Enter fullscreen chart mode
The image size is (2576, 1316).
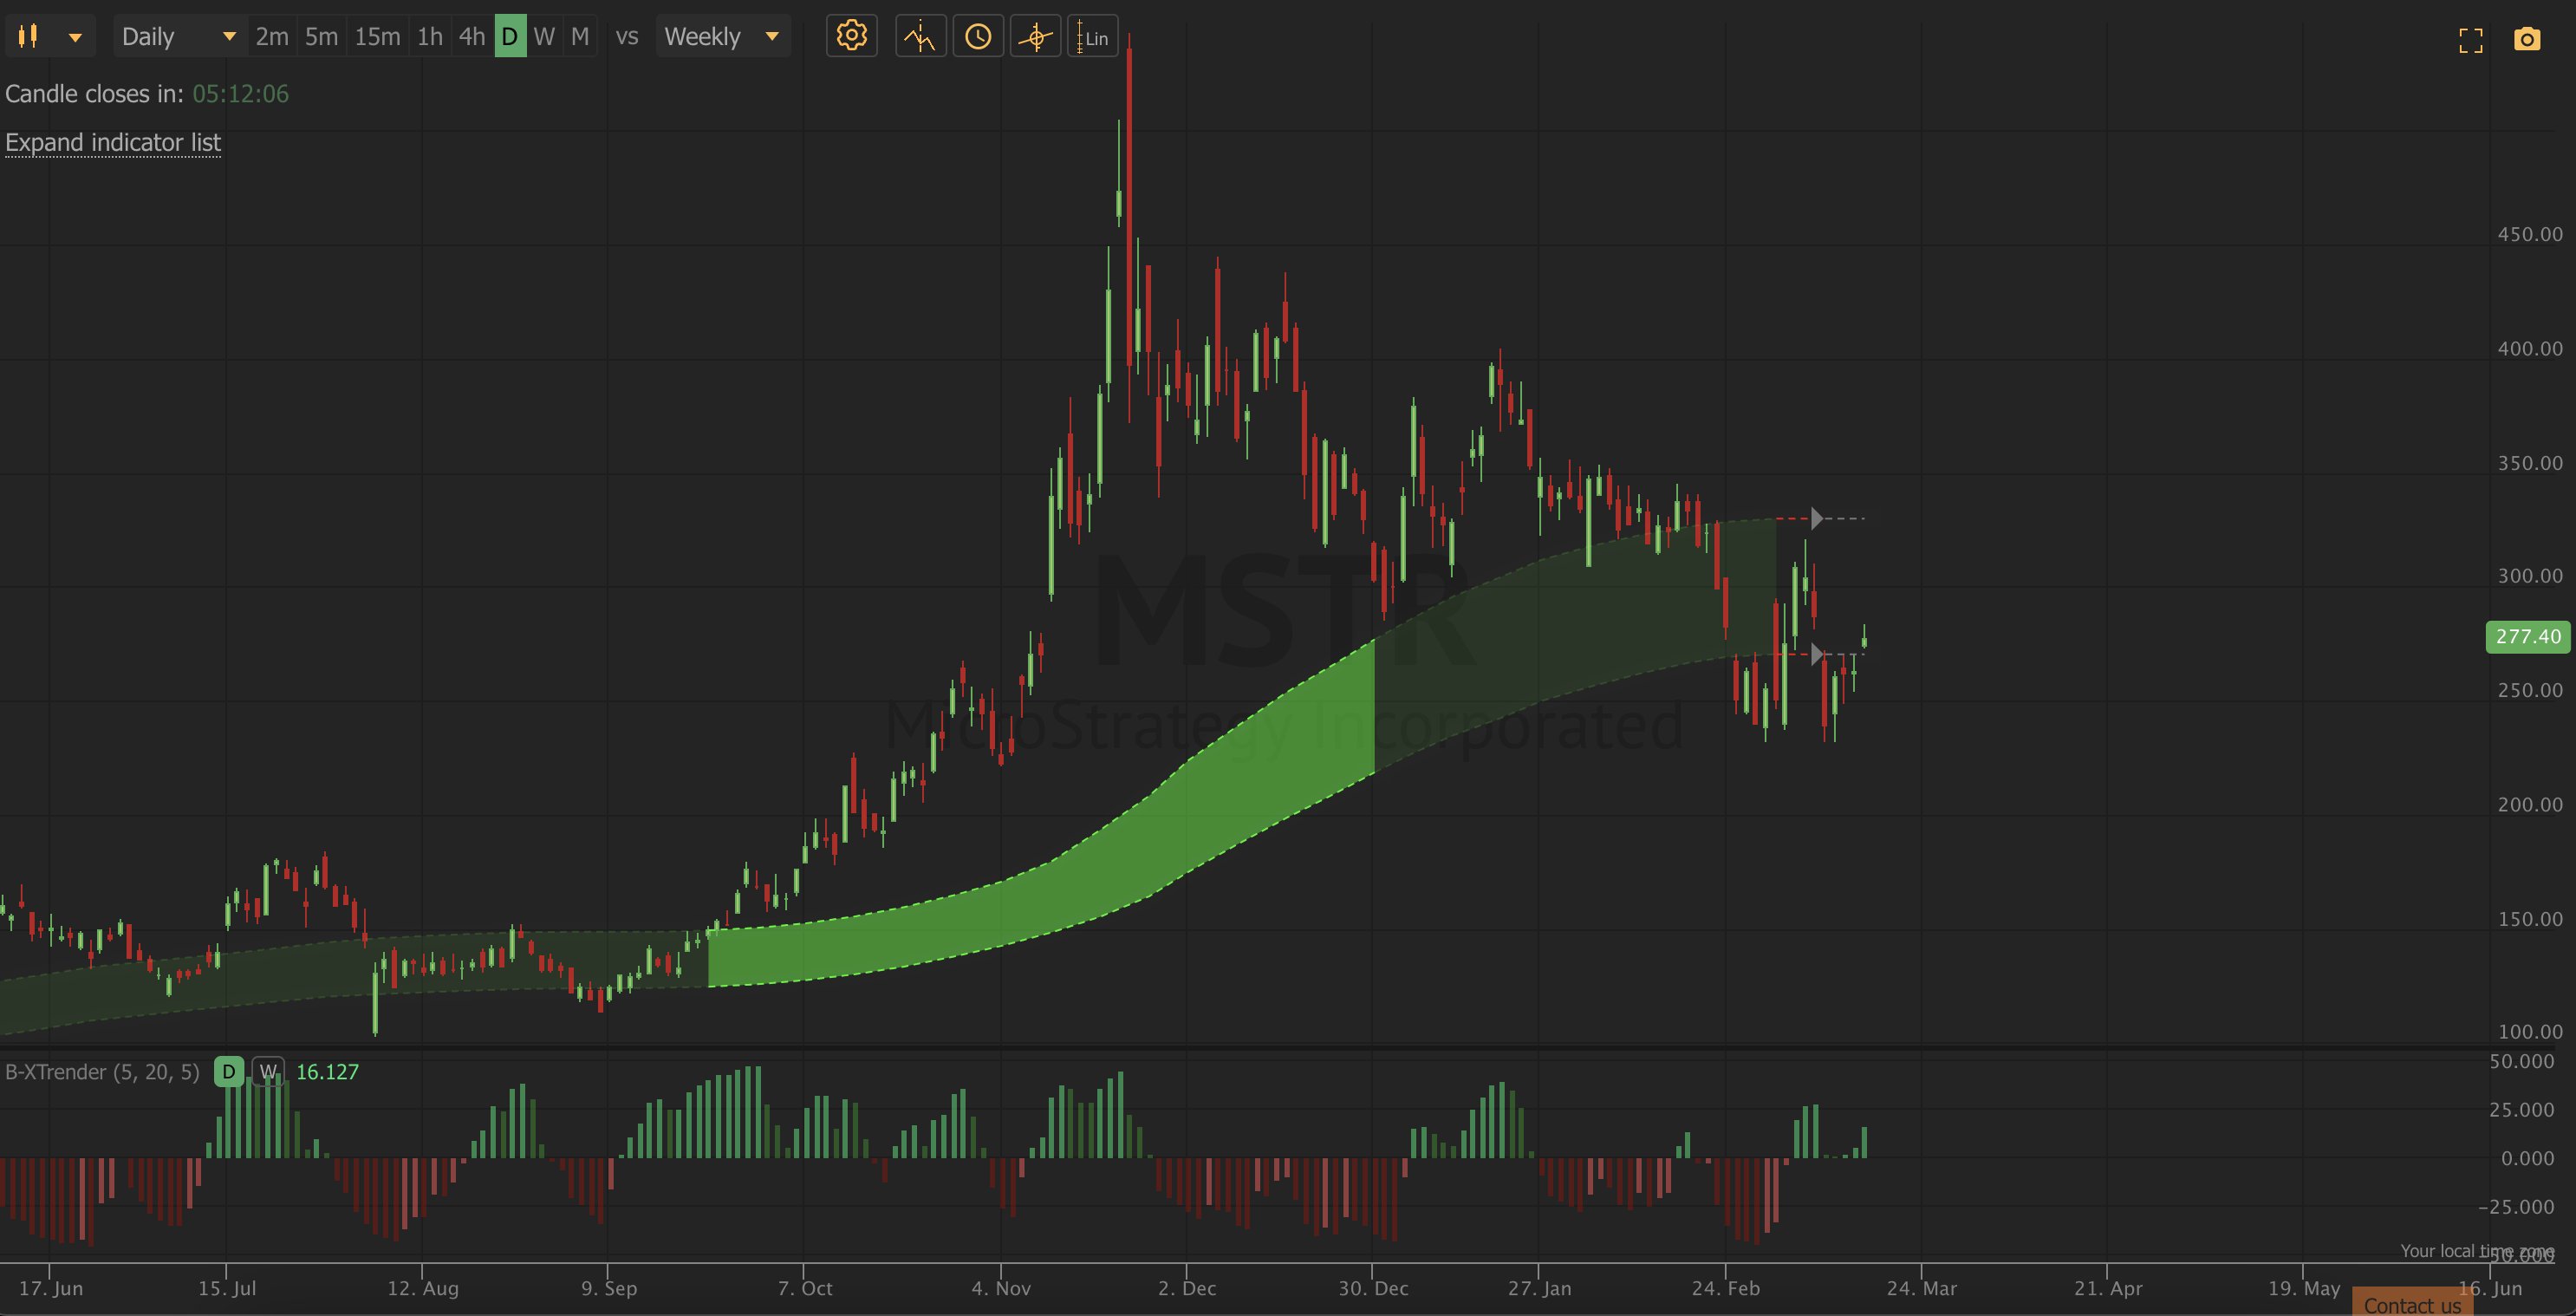[x=2470, y=40]
